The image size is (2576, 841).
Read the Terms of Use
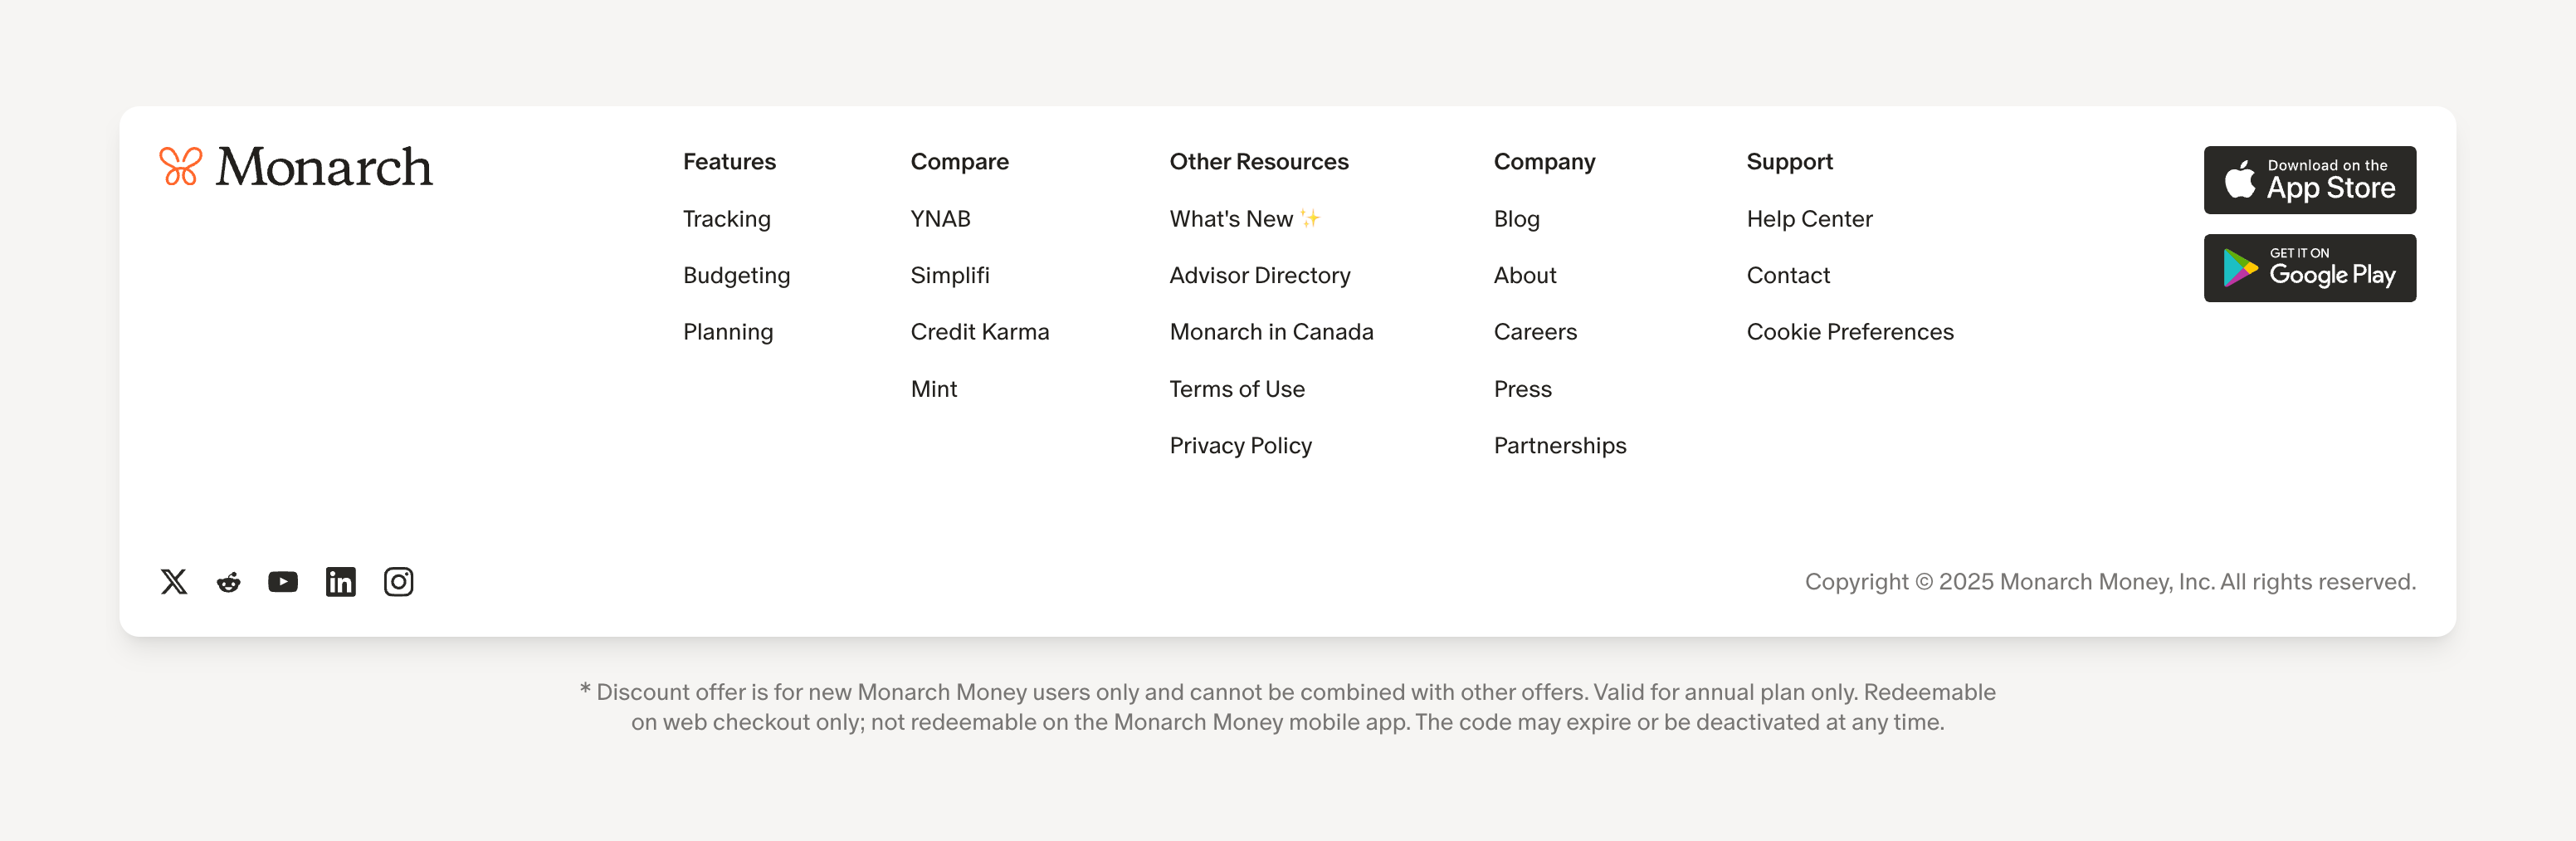(x=1237, y=388)
